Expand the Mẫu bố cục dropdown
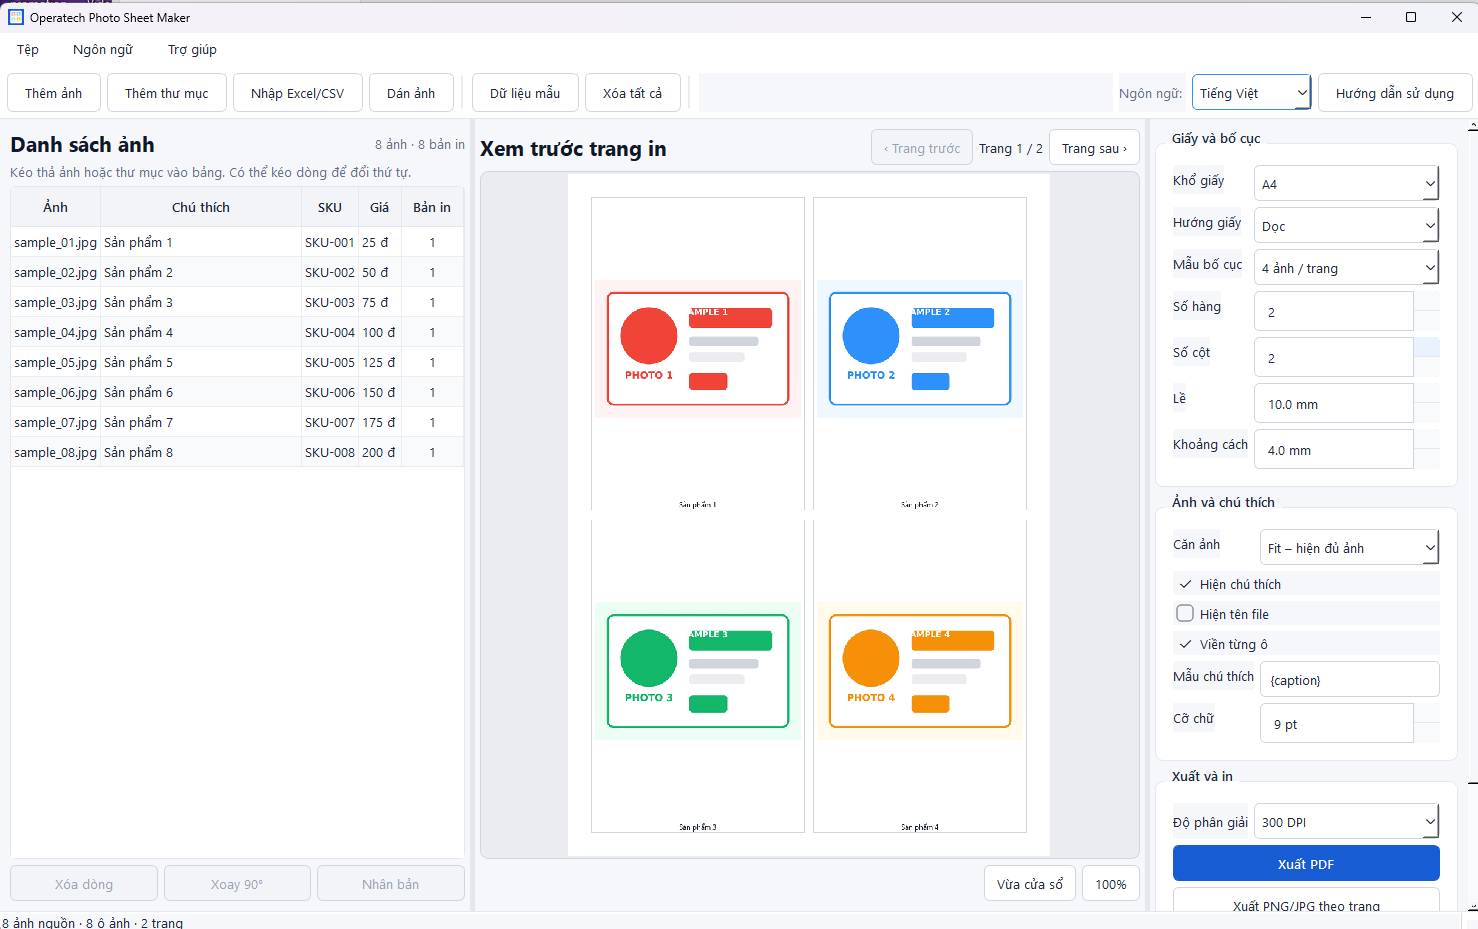The height and width of the screenshot is (929, 1478). (x=1346, y=268)
